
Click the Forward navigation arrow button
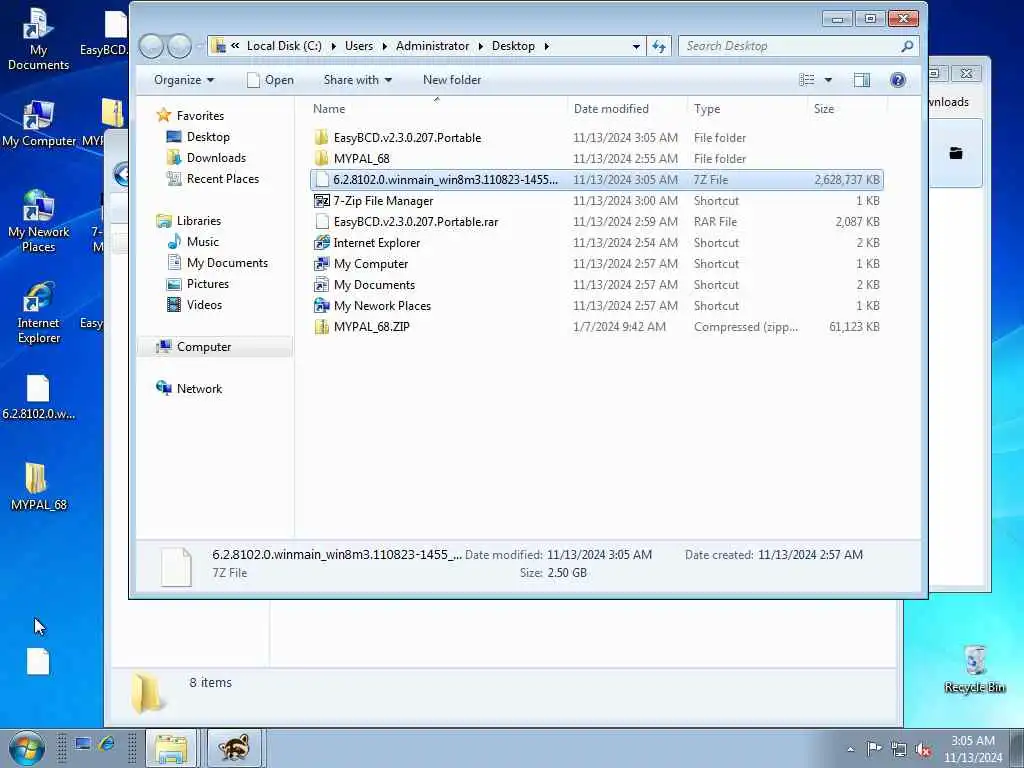point(180,46)
